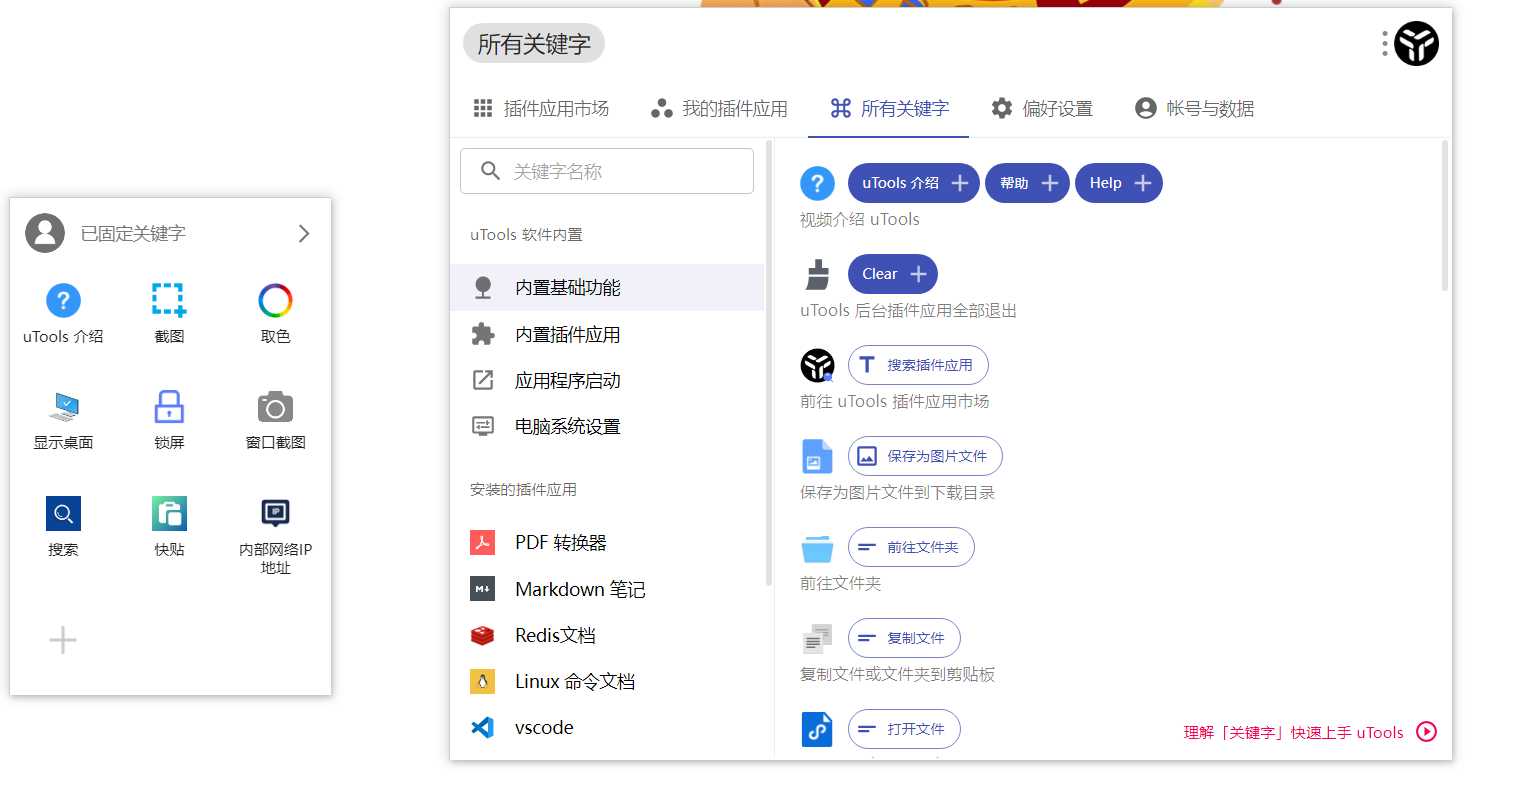
Task: Click the 所有关键字 title chip
Action: [534, 44]
